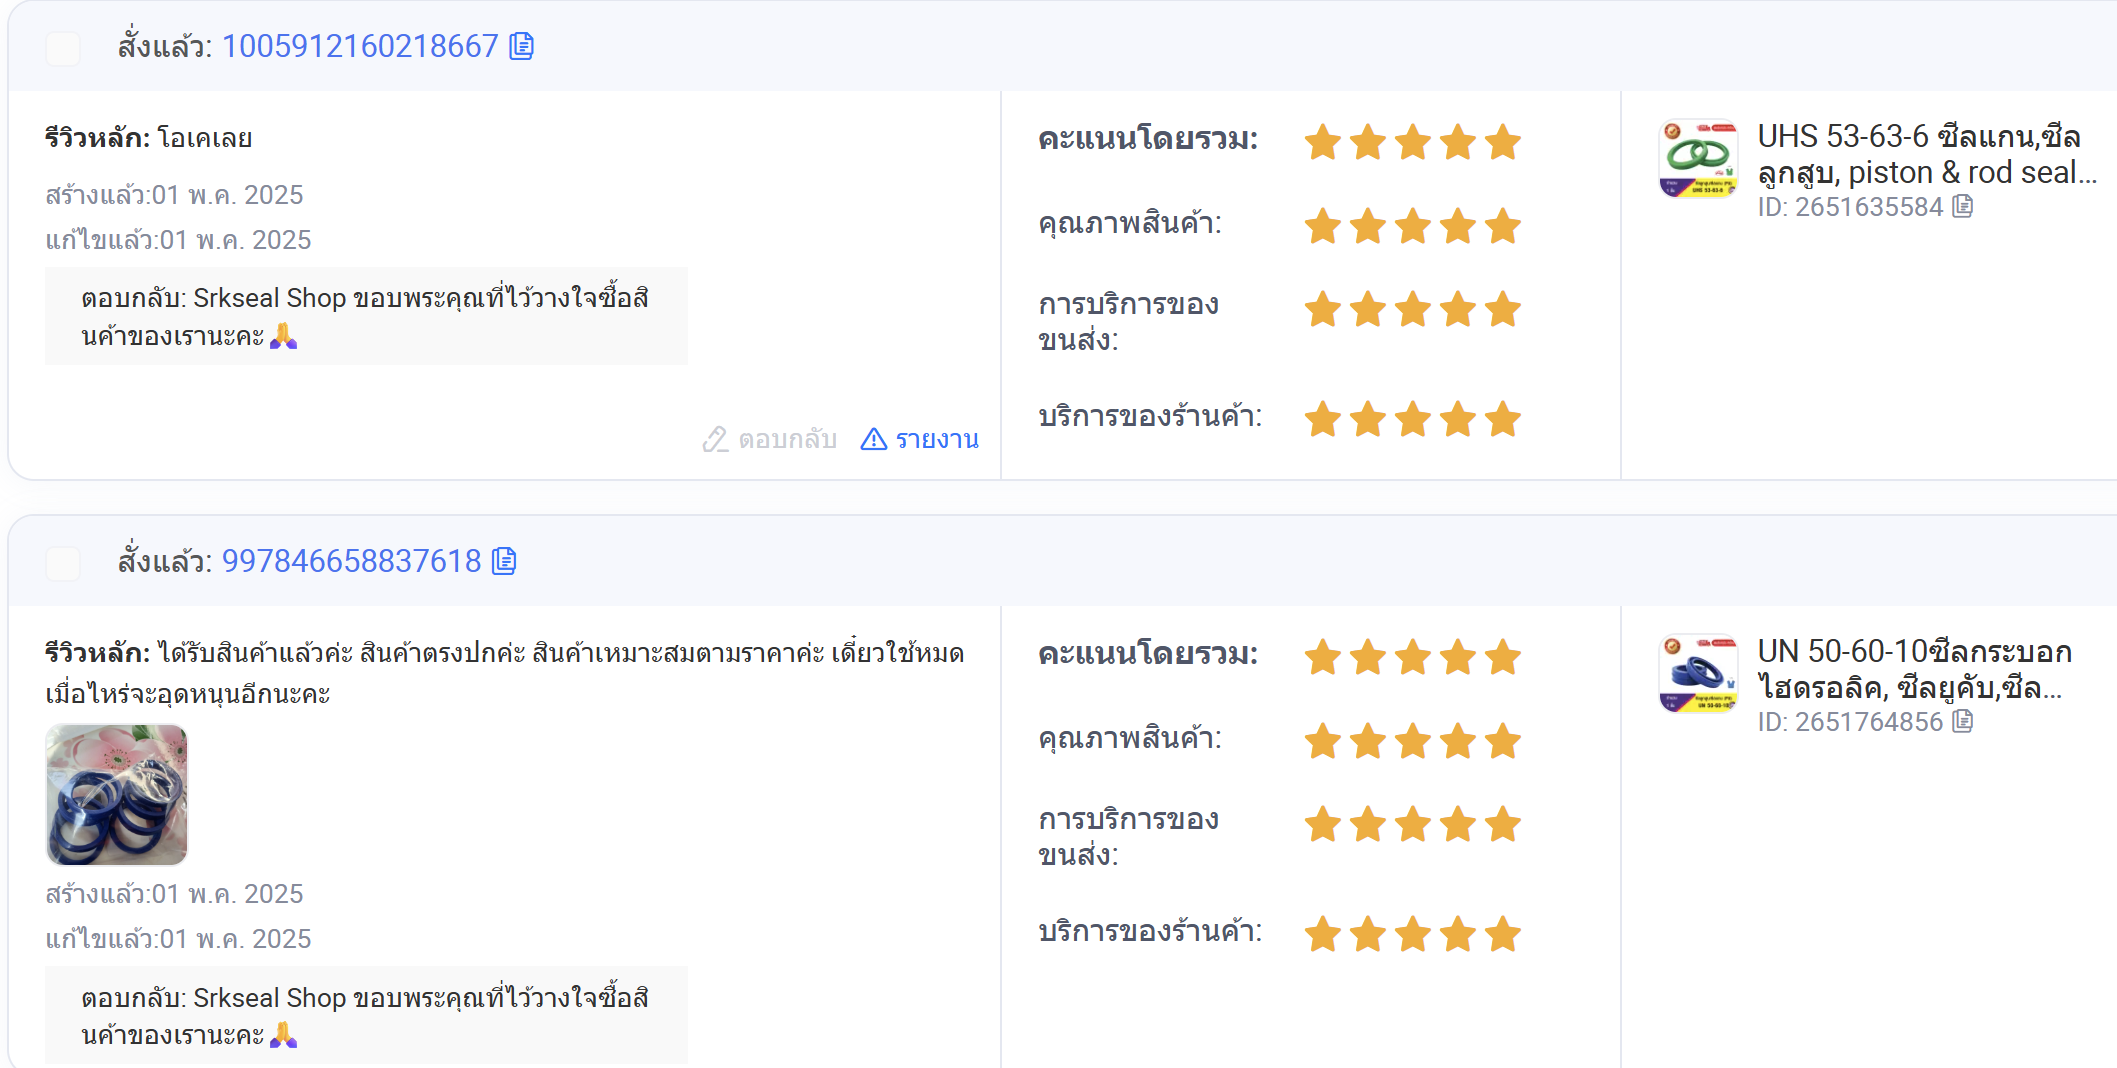
Task: Tick checkbox for order 997846658837618
Action: pyautogui.click(x=63, y=563)
